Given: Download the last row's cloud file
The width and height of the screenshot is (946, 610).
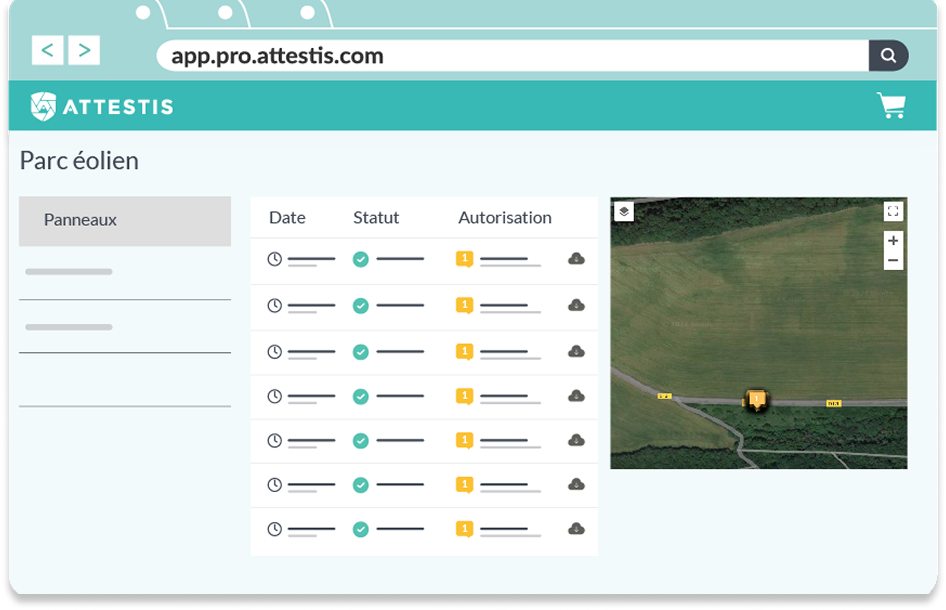Looking at the screenshot, I should 576,529.
